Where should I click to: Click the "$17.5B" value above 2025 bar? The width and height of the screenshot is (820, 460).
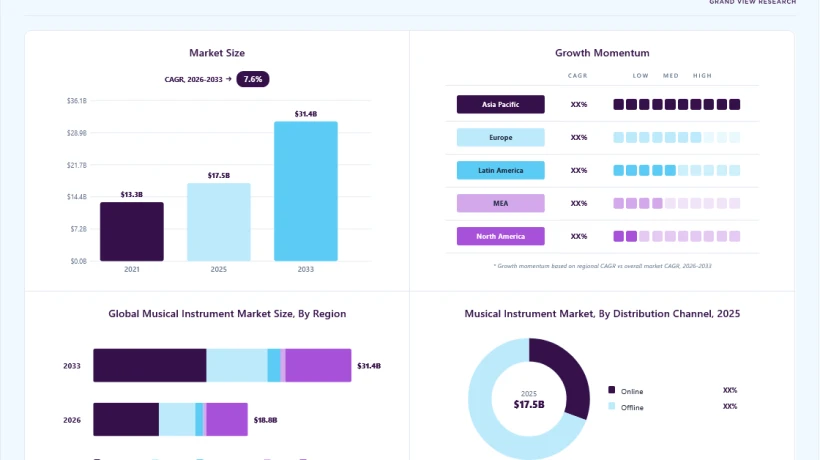[219, 176]
